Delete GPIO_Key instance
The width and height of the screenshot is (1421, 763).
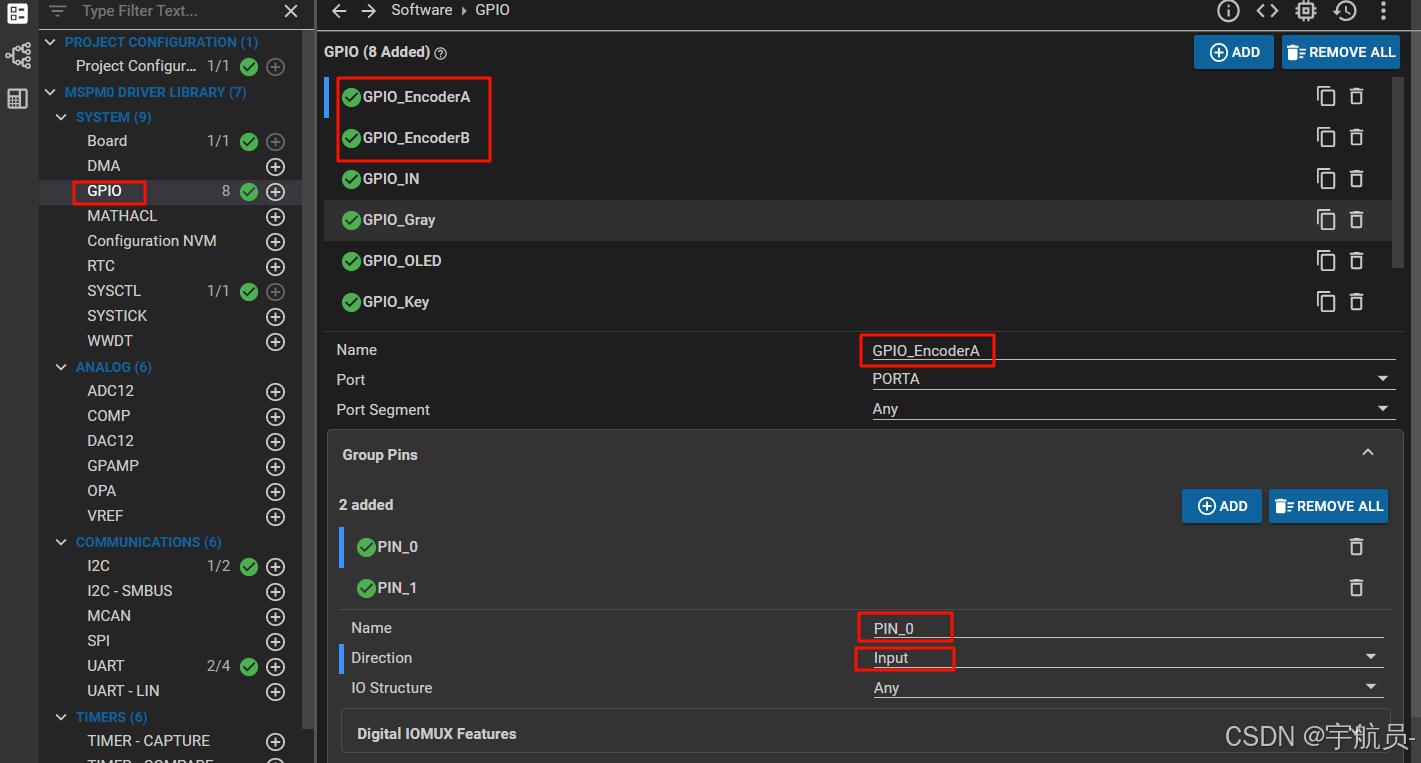[x=1356, y=302]
